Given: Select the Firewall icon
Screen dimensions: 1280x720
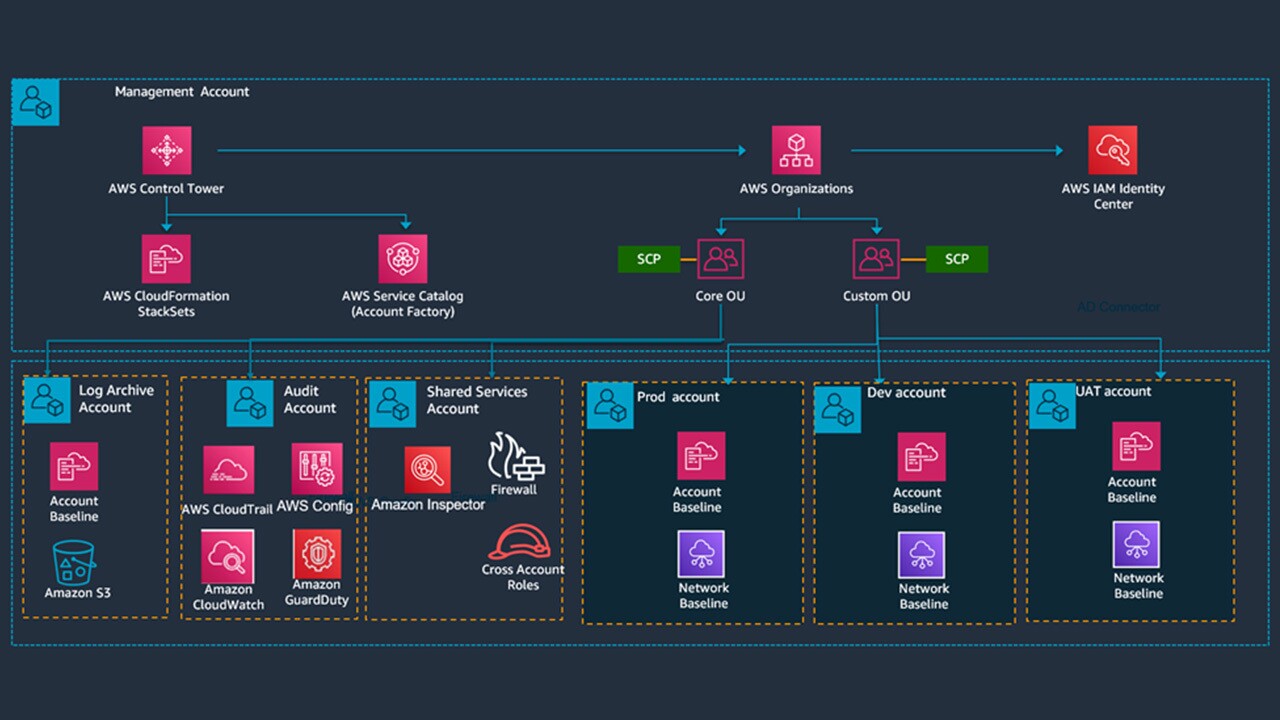Looking at the screenshot, I should click(x=514, y=456).
